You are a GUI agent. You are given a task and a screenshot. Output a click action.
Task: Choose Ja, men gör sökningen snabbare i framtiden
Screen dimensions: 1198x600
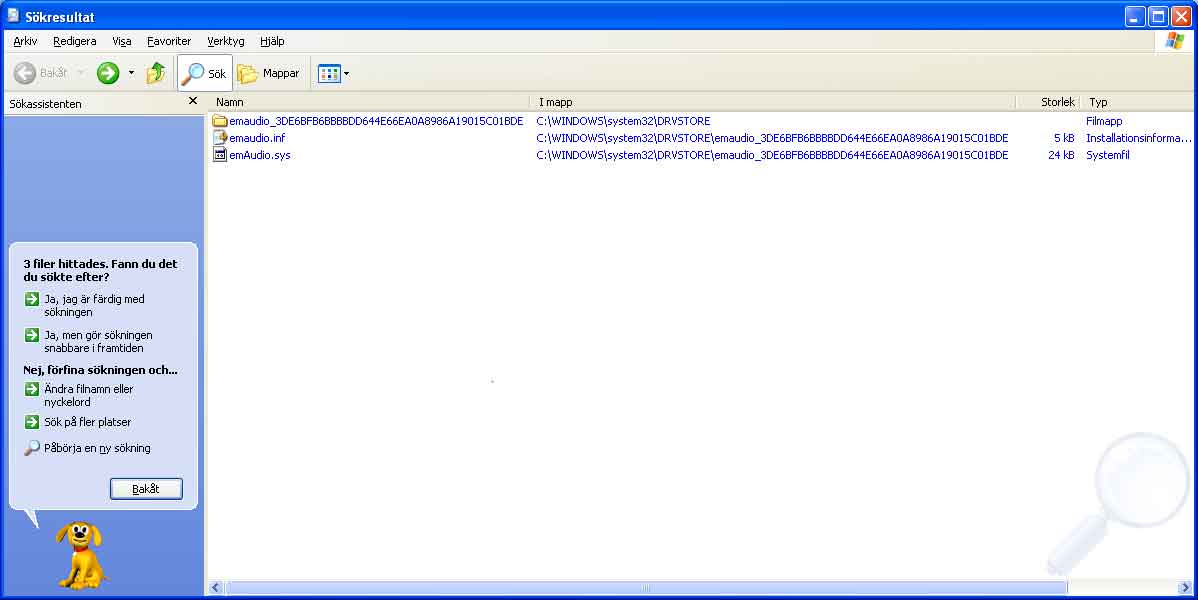pos(98,341)
